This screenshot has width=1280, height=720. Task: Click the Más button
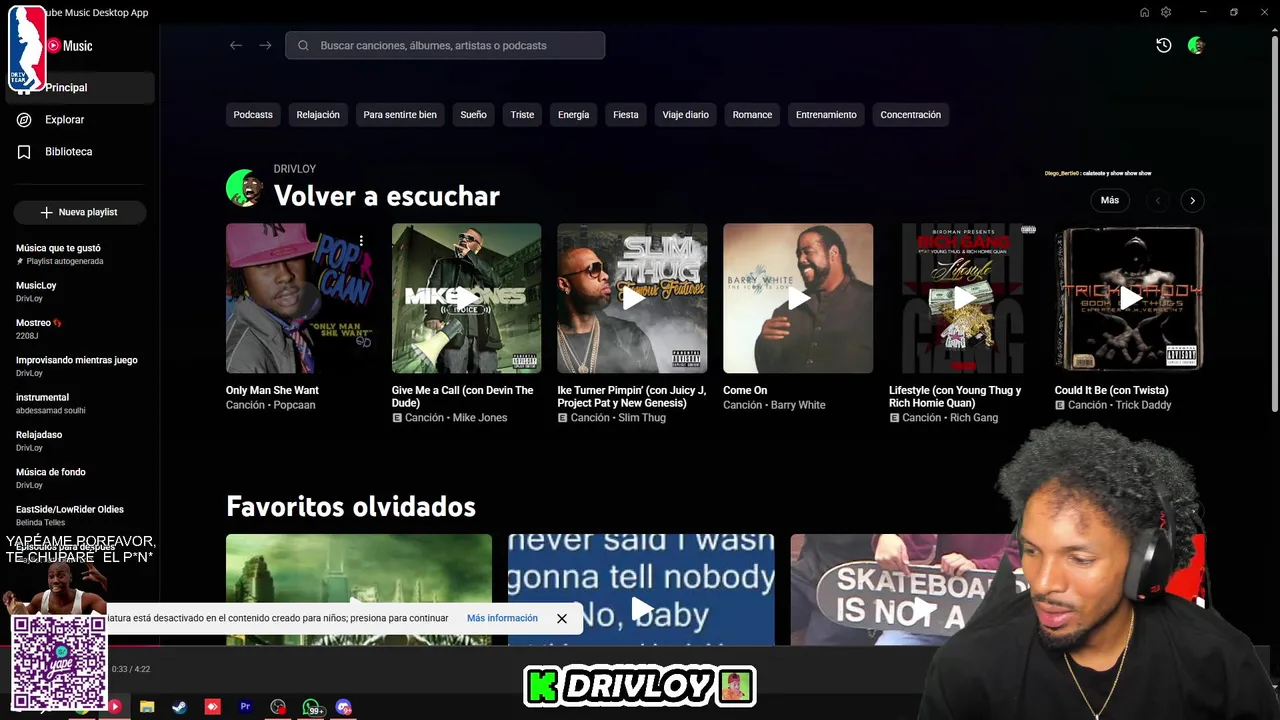(x=1110, y=200)
